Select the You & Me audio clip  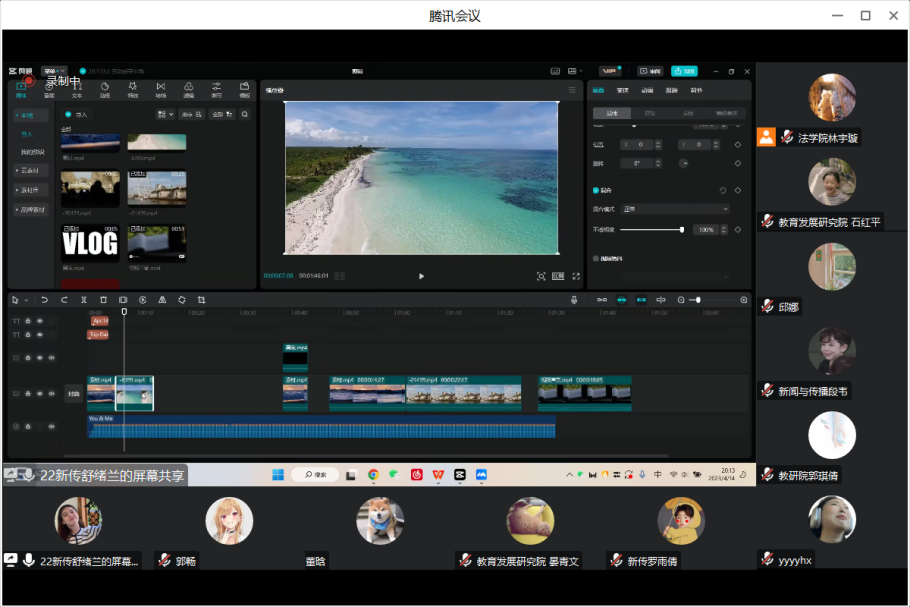coord(321,427)
